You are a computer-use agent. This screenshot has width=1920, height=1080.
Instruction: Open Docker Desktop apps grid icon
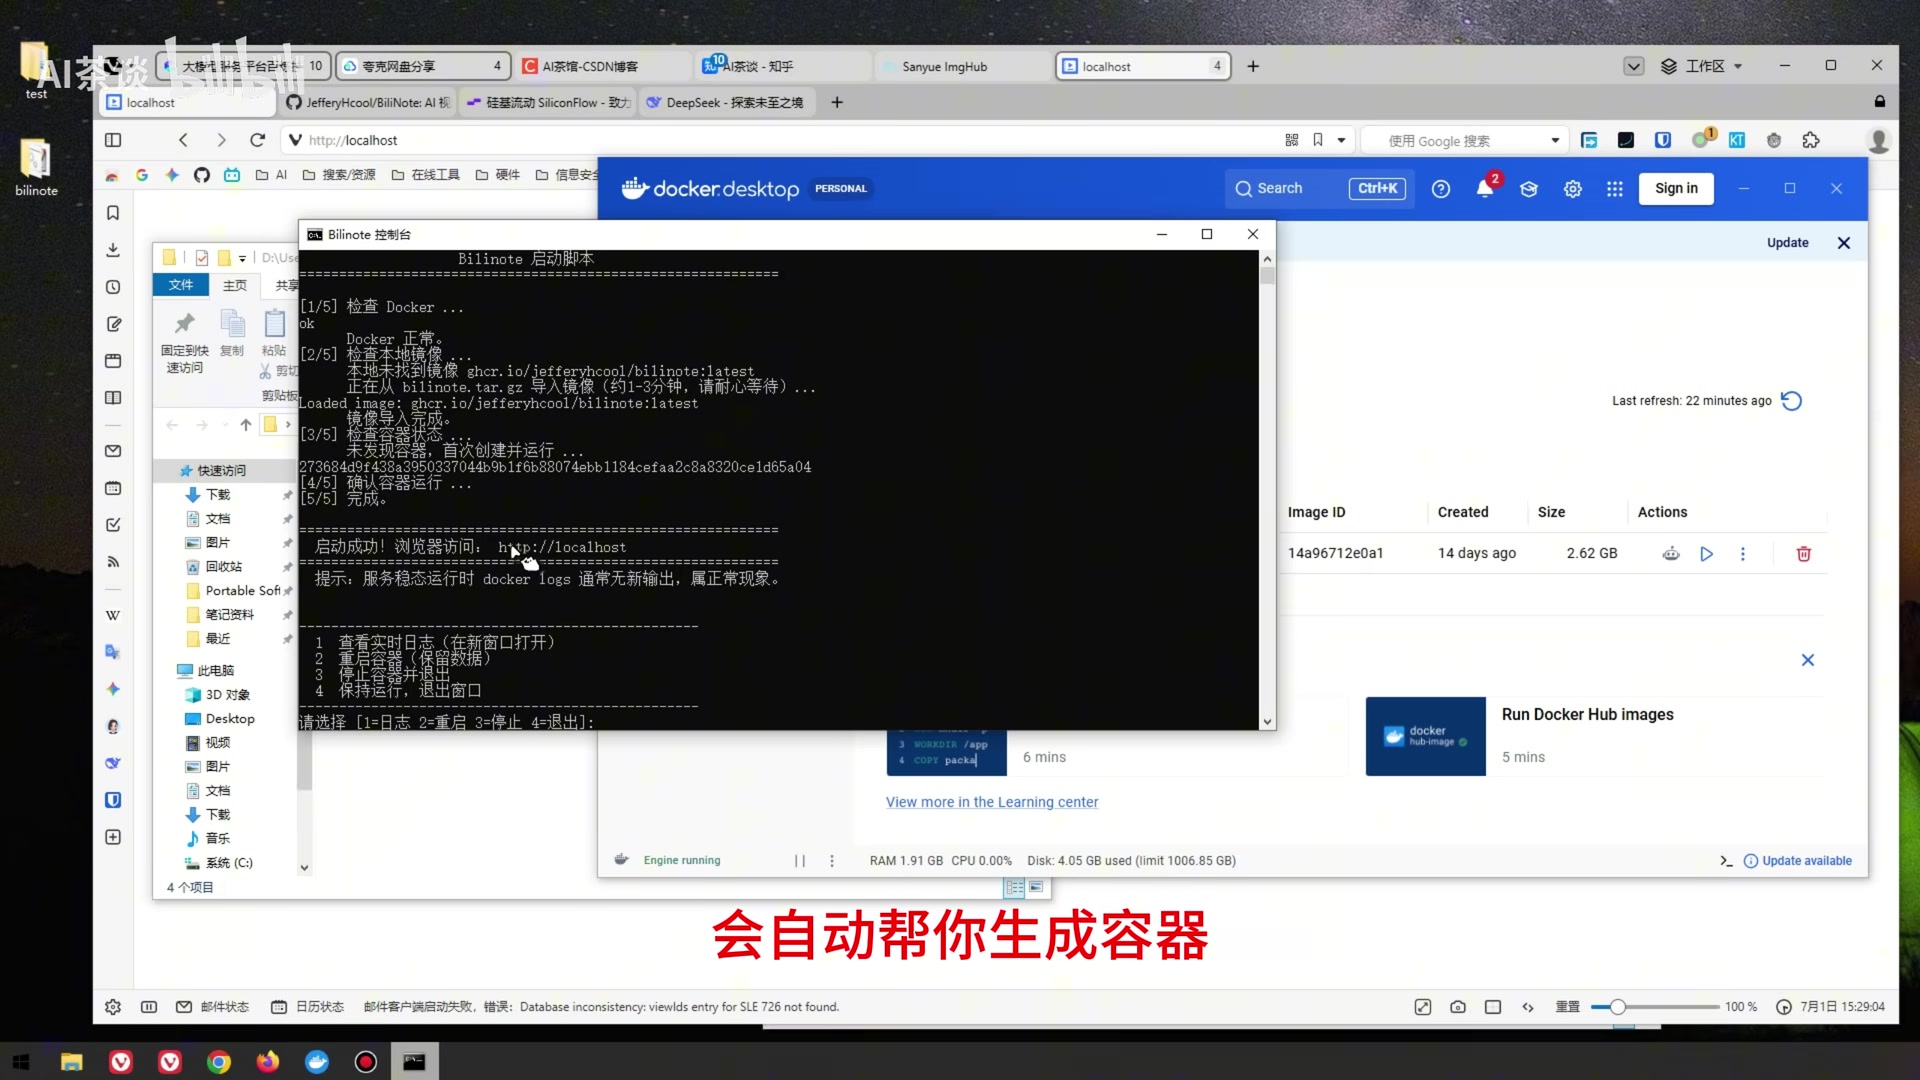[x=1615, y=189]
